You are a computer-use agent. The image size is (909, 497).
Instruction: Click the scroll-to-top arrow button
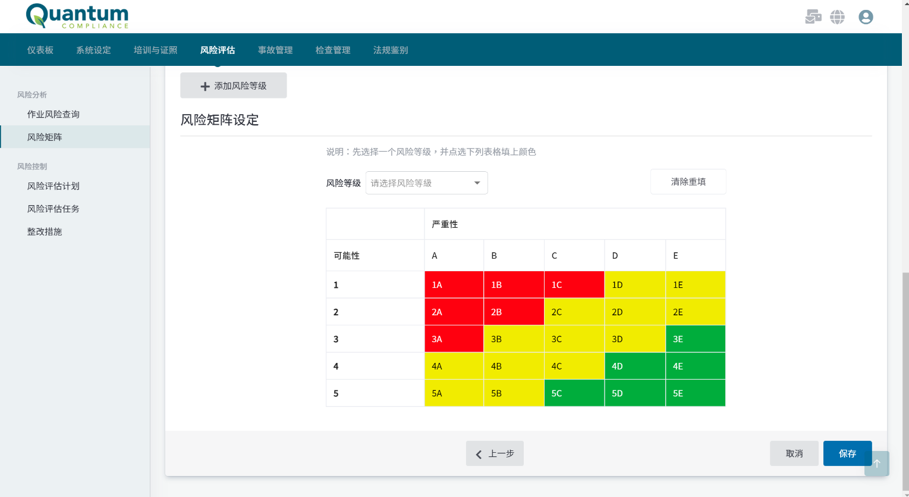point(877,463)
